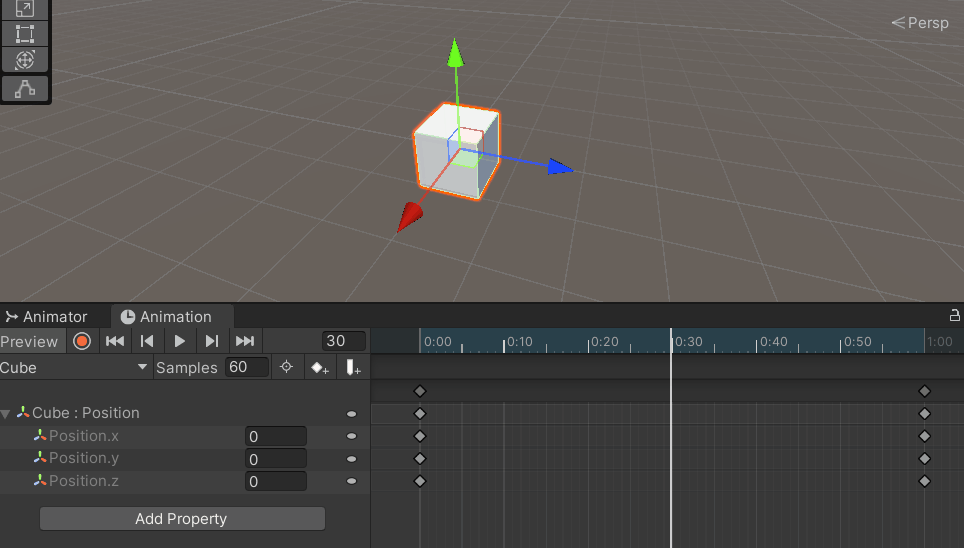Click the green Y-axis gizmo arrow
964x548 pixels.
click(x=455, y=53)
